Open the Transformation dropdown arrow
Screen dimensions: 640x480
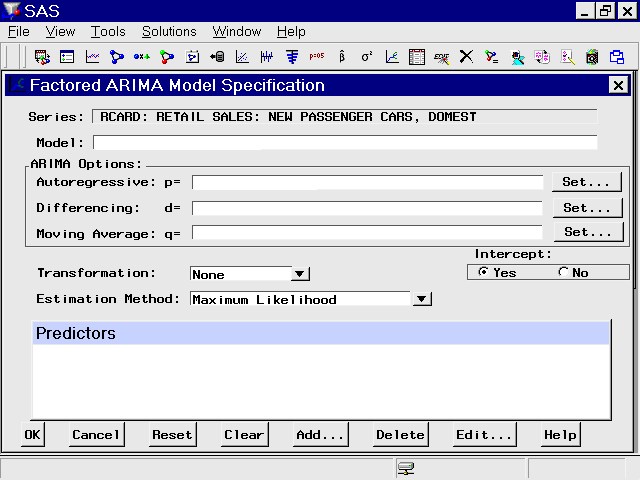coord(300,274)
